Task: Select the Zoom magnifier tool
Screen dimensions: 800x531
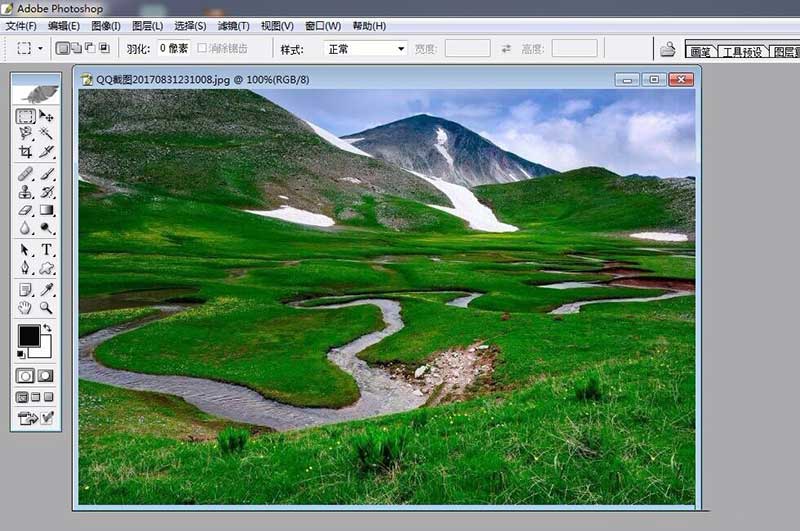Action: tap(46, 308)
